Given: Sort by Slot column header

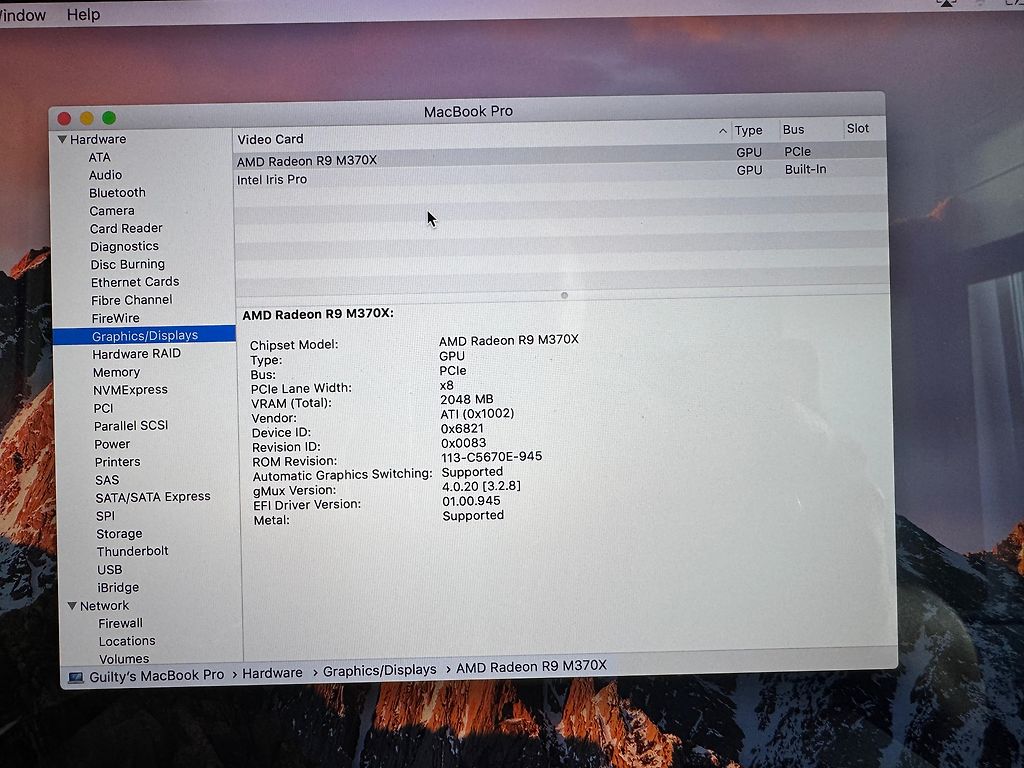Looking at the screenshot, I should pyautogui.click(x=857, y=129).
